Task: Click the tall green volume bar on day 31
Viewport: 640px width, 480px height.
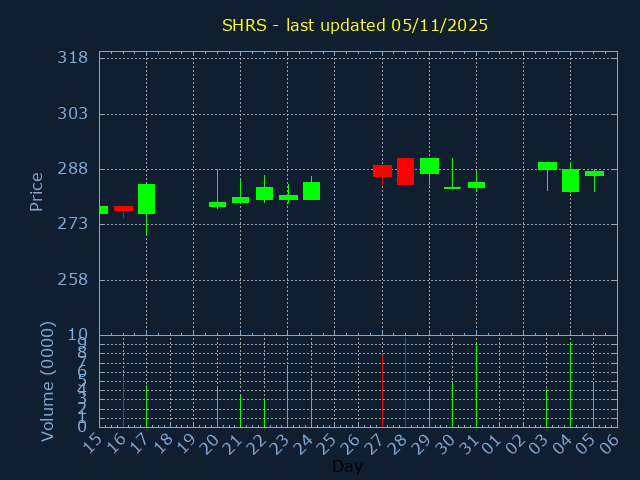Action: pos(476,385)
